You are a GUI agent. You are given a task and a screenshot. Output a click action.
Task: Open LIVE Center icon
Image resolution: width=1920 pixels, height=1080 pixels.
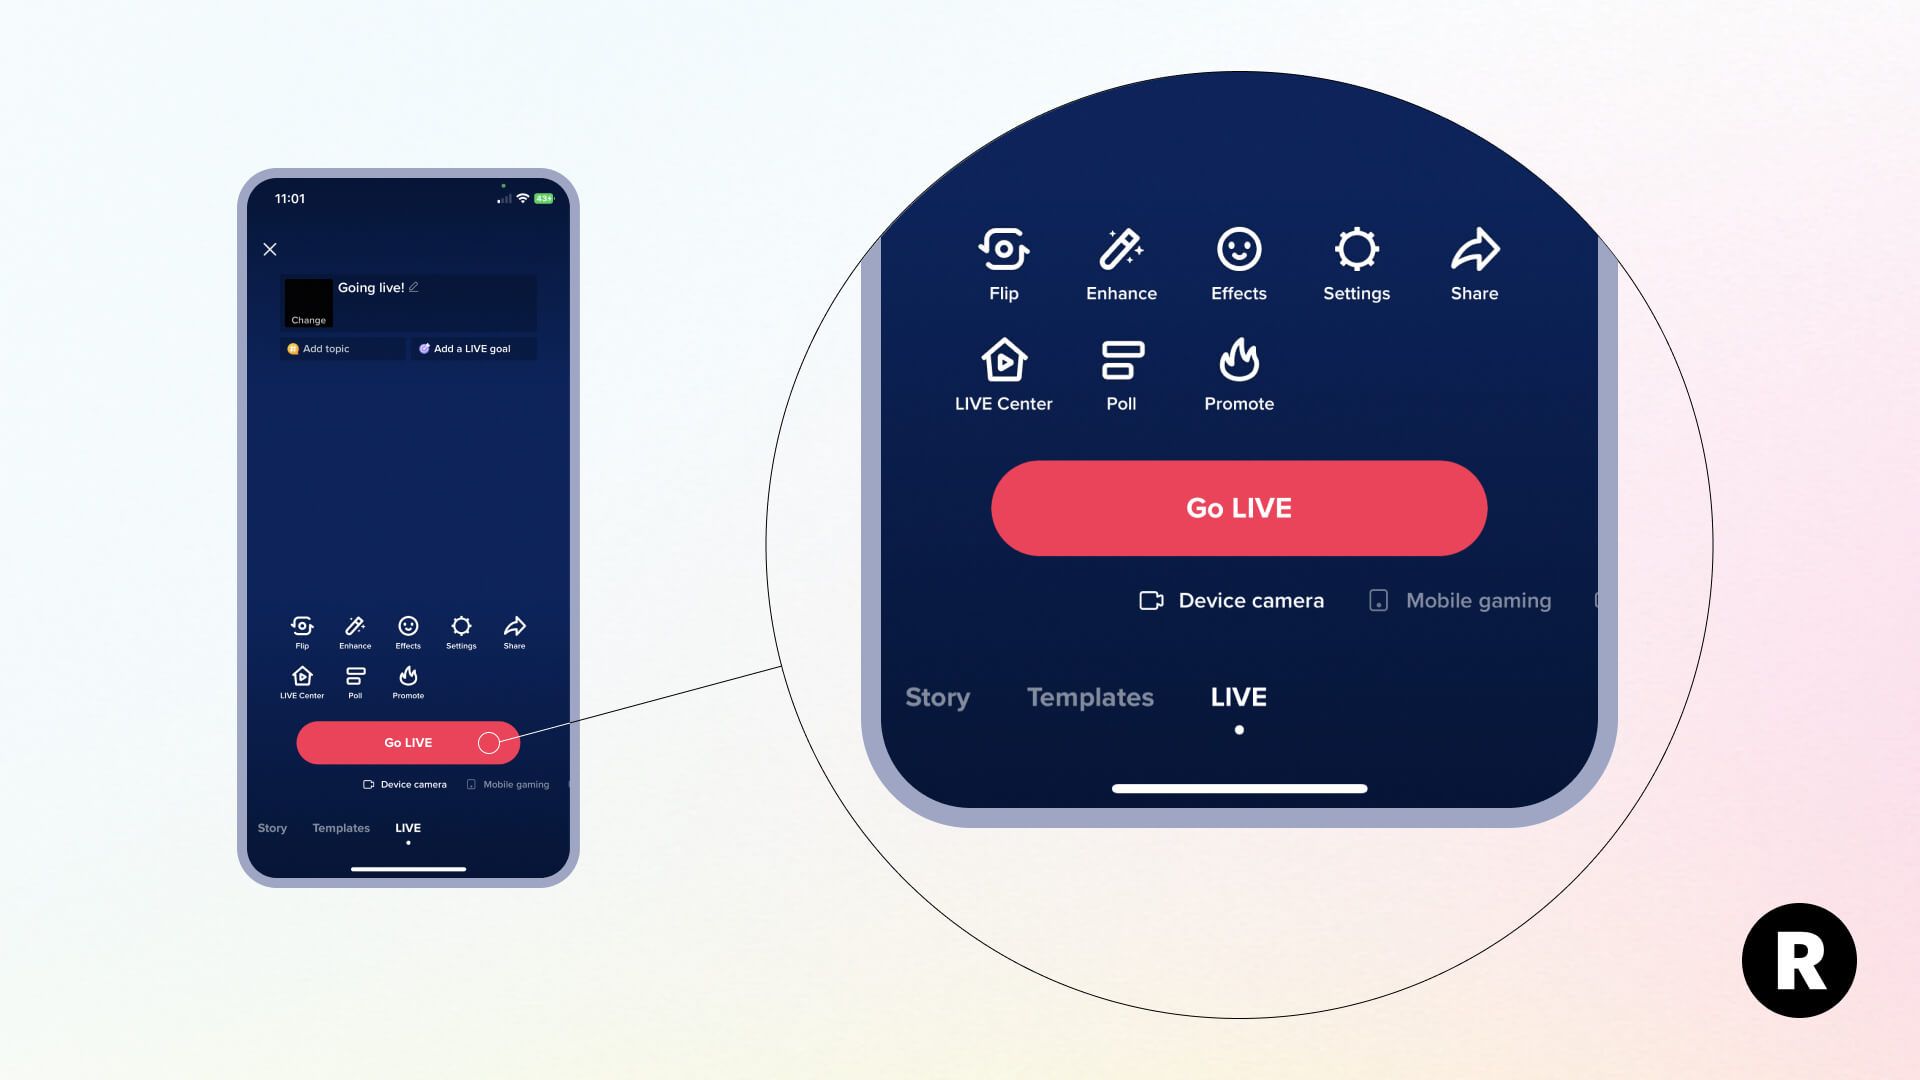click(x=302, y=680)
